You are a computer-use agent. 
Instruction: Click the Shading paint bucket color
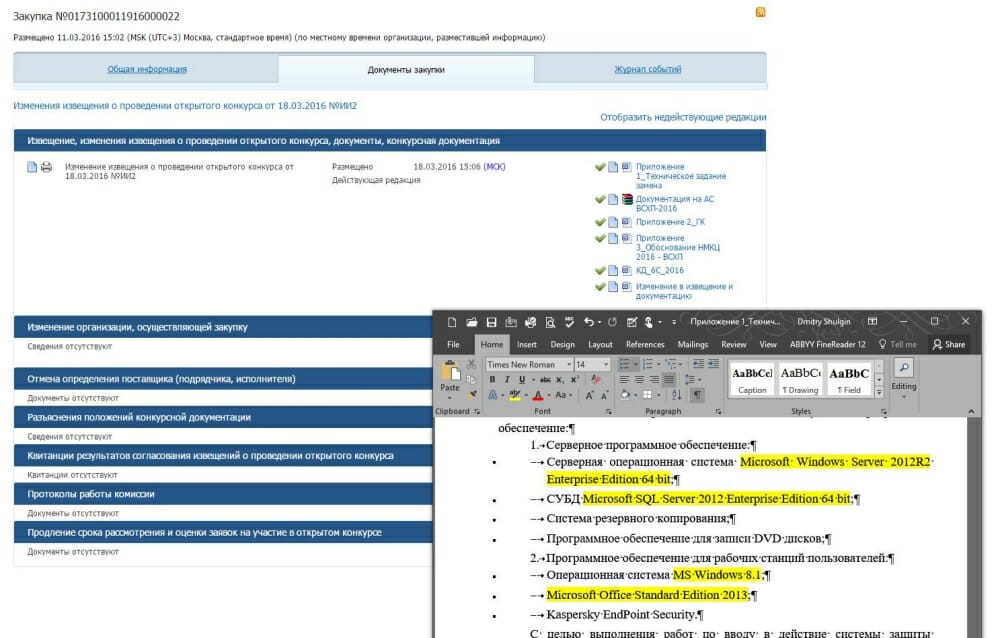[x=626, y=395]
